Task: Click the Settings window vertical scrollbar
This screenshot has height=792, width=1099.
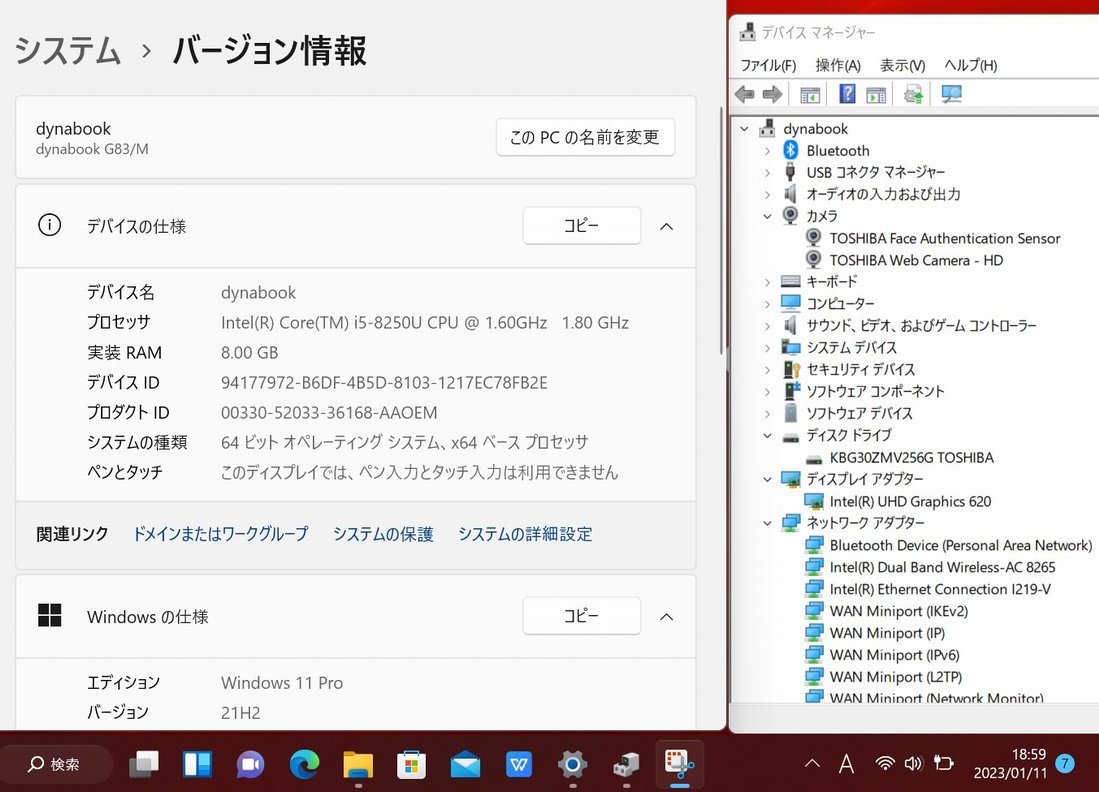Action: [x=721, y=231]
